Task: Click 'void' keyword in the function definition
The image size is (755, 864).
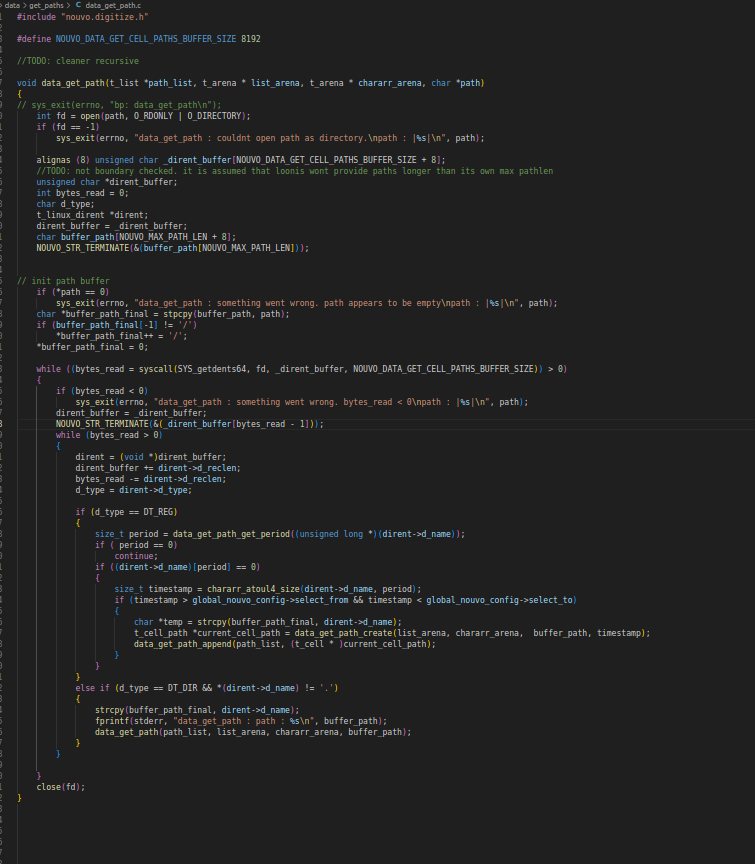Action: pos(26,83)
